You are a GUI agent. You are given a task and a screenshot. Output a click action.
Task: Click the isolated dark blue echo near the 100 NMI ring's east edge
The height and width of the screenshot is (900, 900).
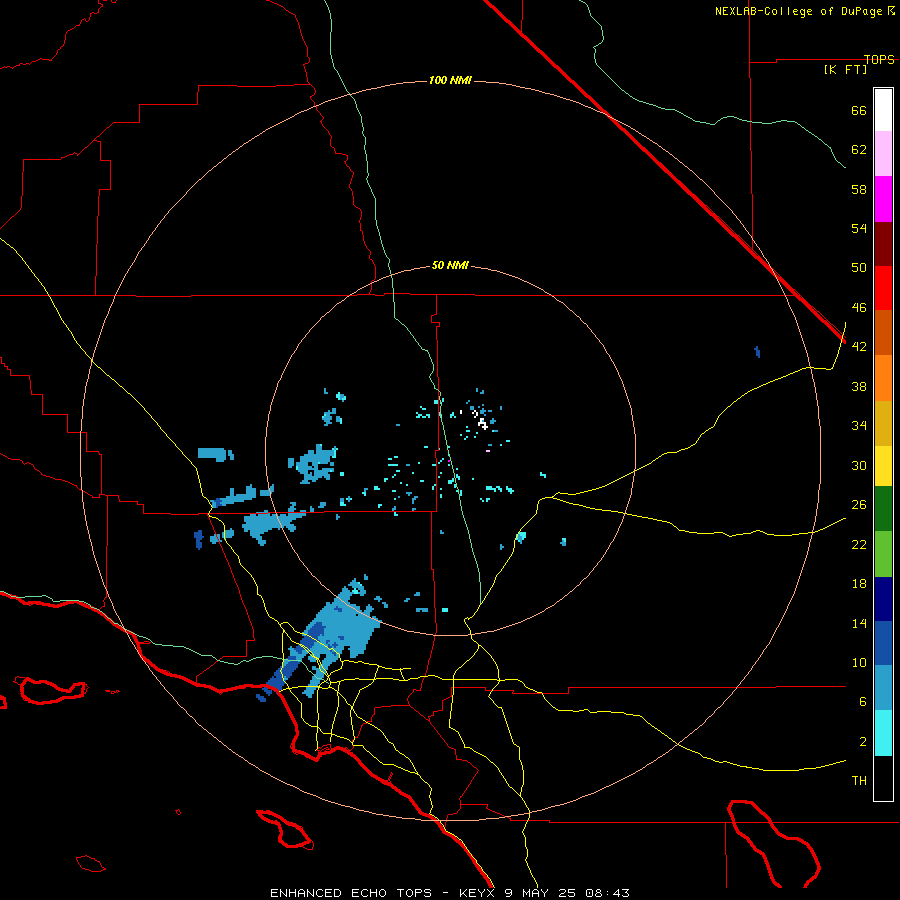point(757,352)
